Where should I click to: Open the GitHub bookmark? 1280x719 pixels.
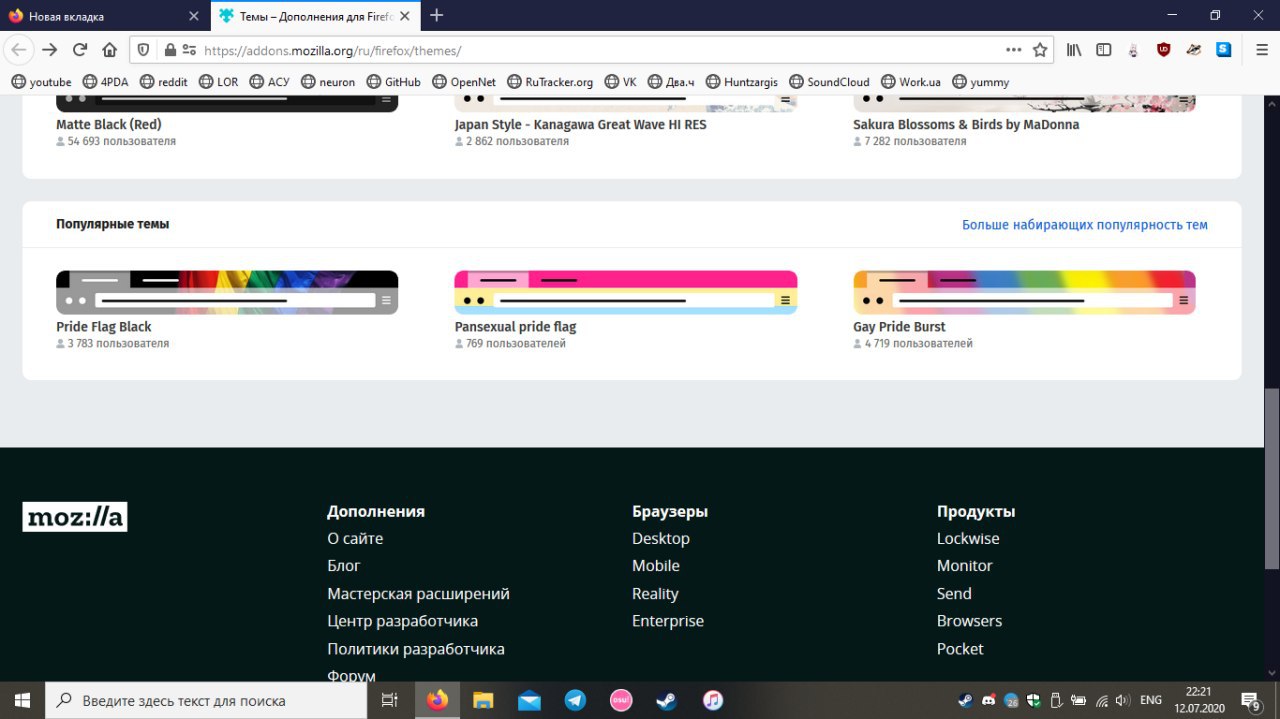coord(393,82)
